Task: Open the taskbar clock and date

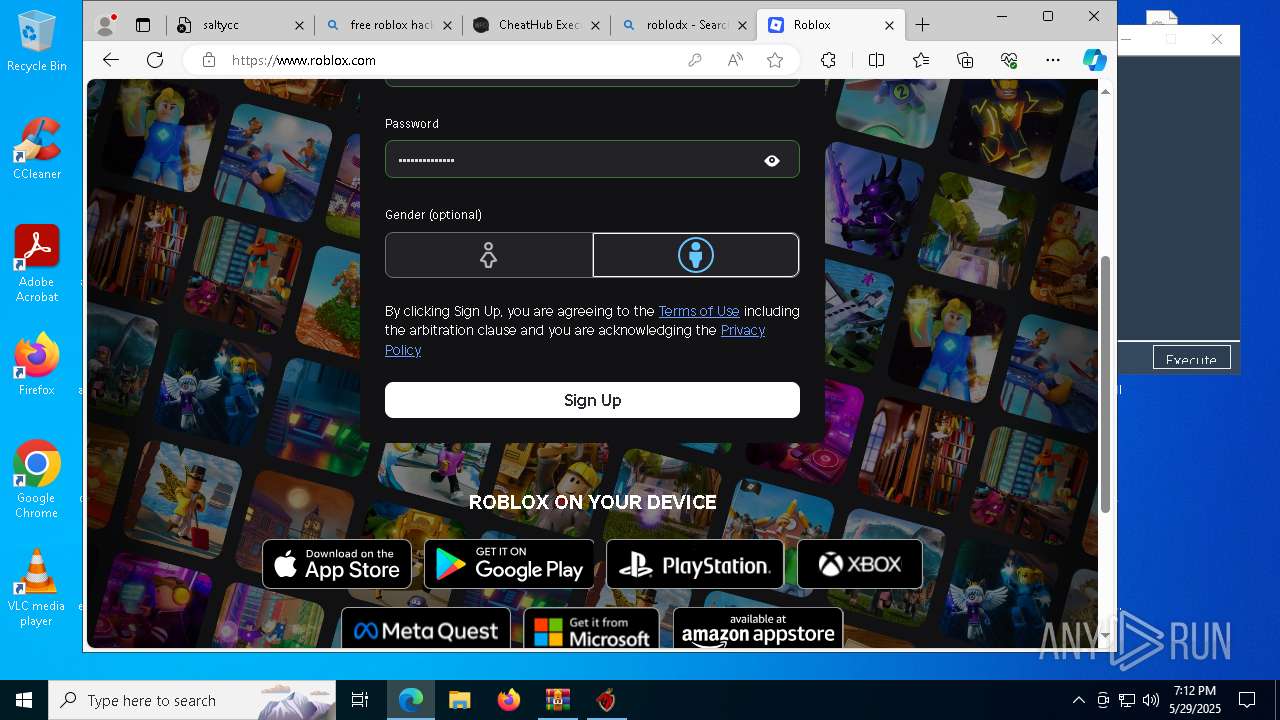Action: [x=1196, y=700]
